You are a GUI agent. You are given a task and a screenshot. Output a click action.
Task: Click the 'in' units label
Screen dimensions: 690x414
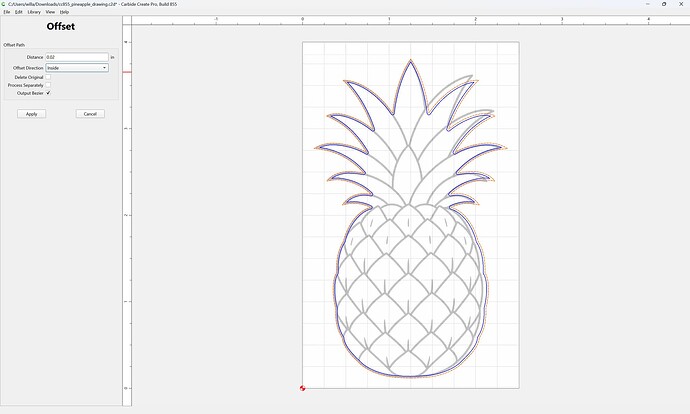pos(112,57)
